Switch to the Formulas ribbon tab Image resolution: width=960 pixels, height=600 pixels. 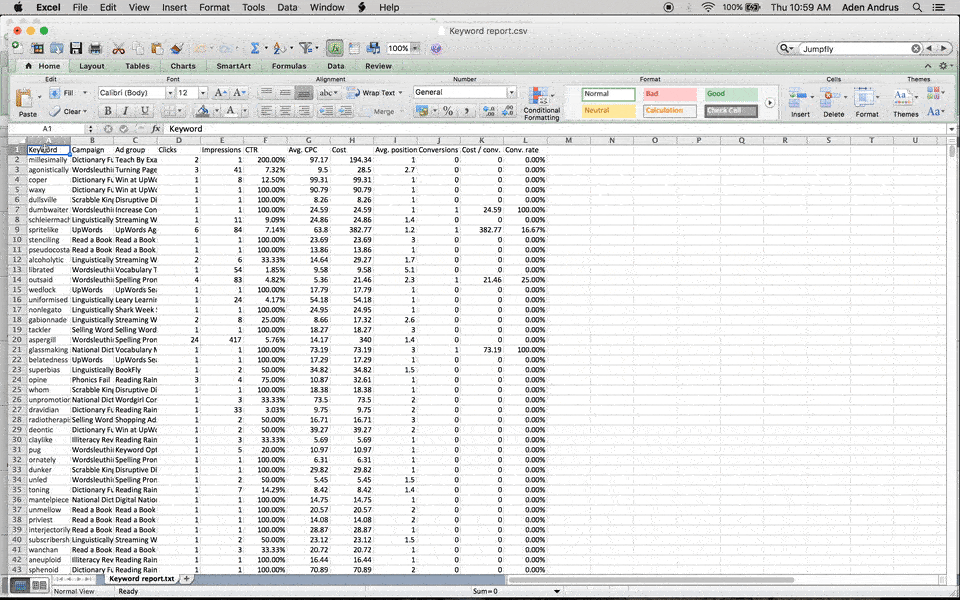(x=289, y=66)
